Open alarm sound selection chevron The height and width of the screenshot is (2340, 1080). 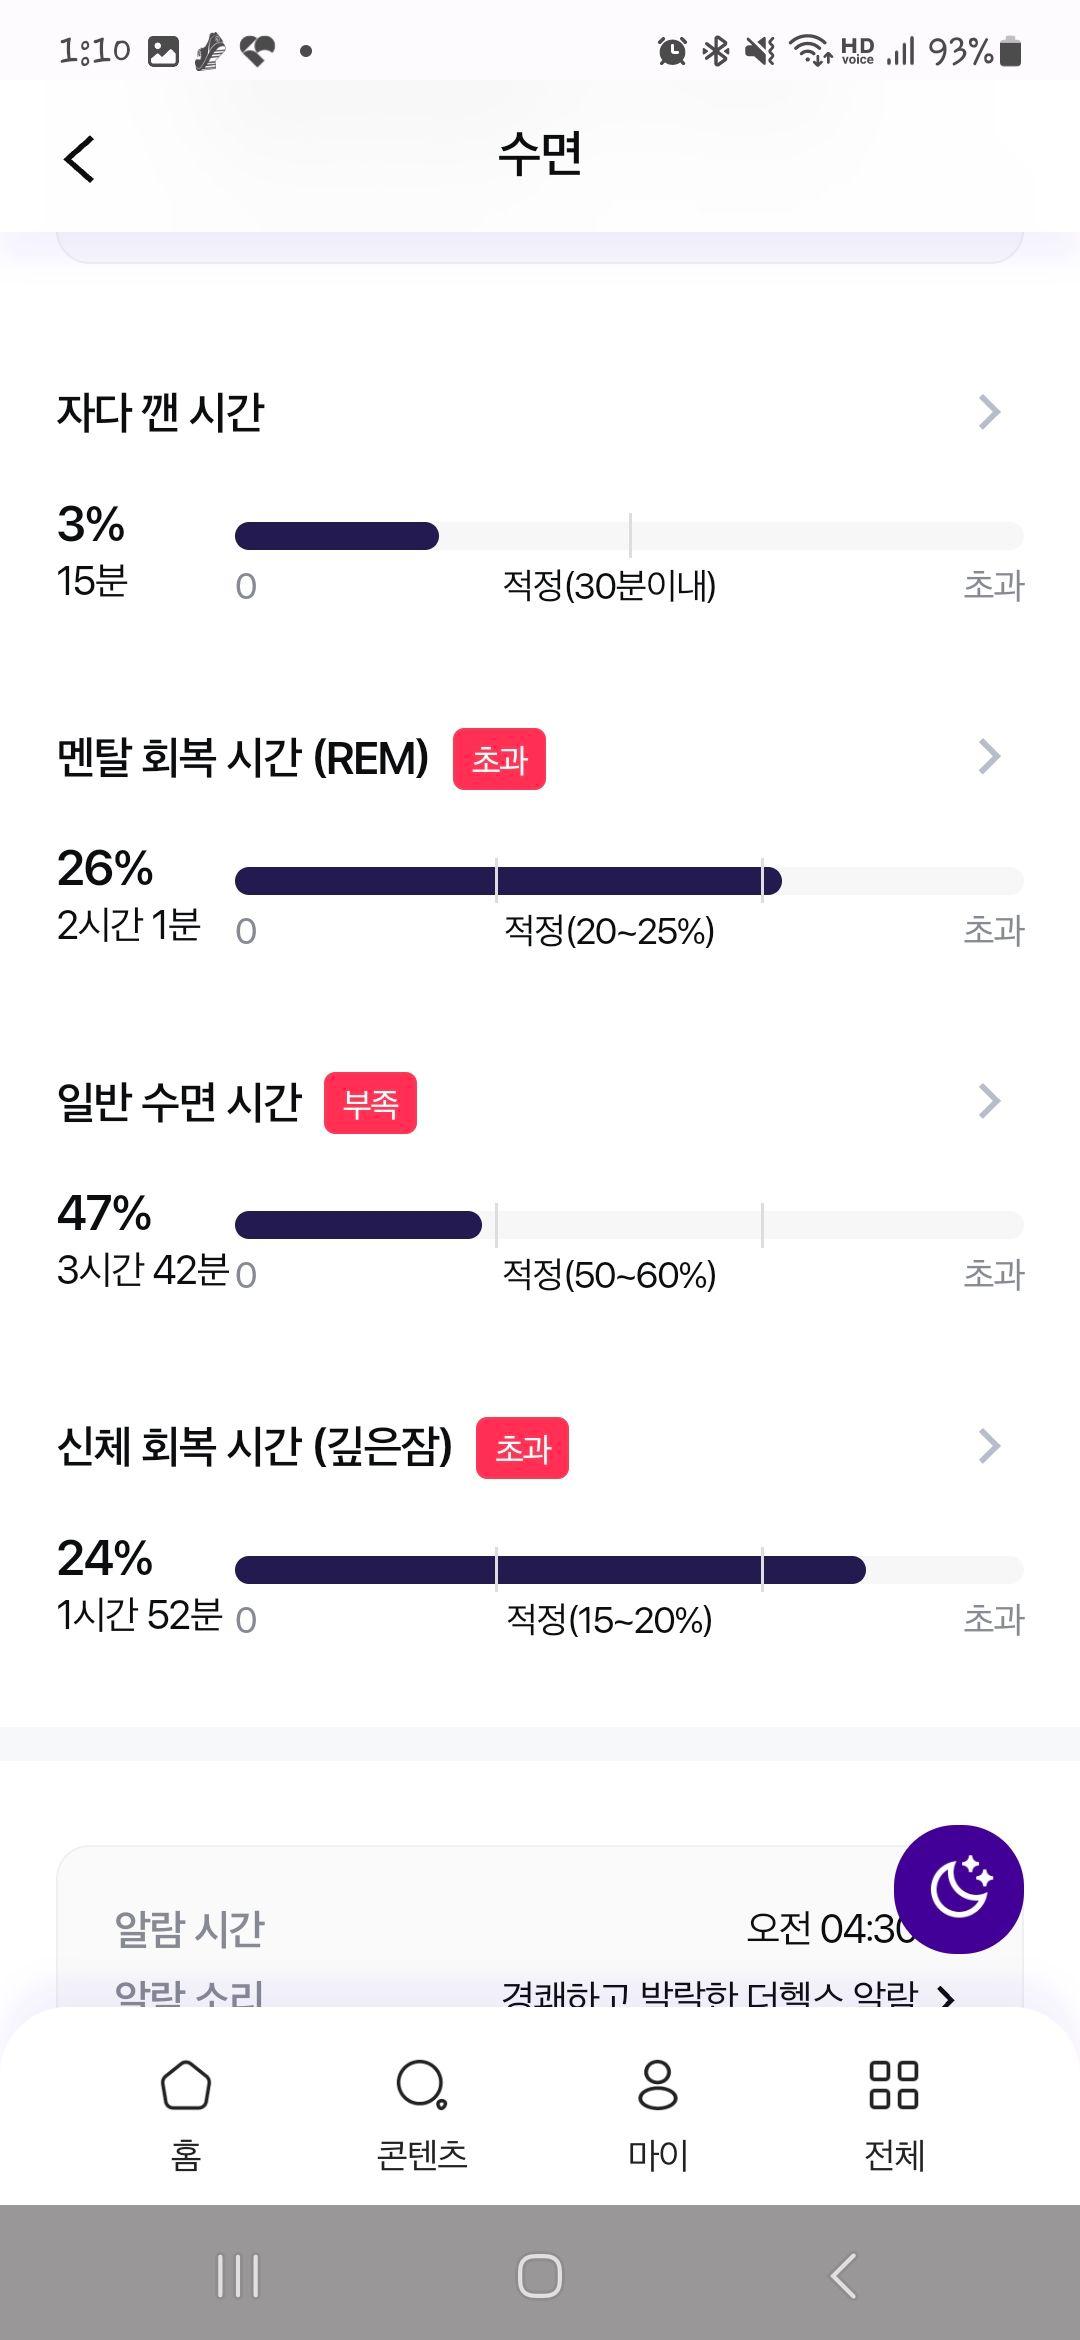(946, 1998)
